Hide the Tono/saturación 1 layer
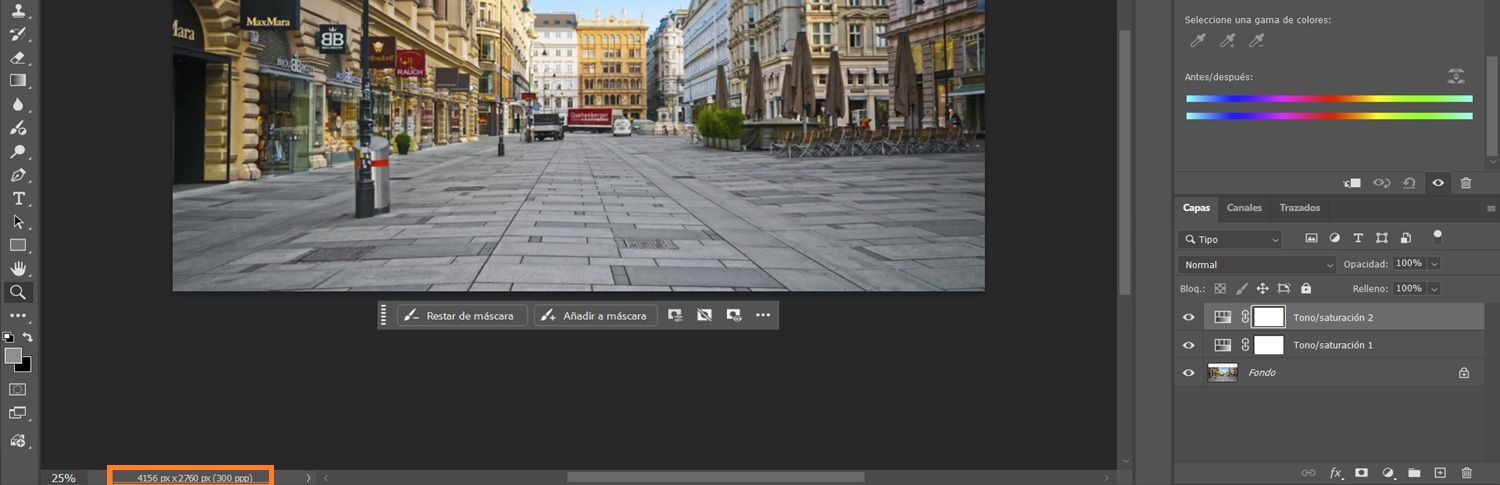Image resolution: width=1500 pixels, height=485 pixels. click(1188, 345)
